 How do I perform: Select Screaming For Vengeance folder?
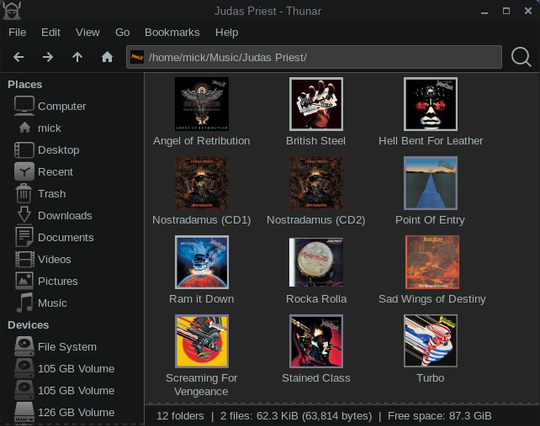click(x=201, y=356)
